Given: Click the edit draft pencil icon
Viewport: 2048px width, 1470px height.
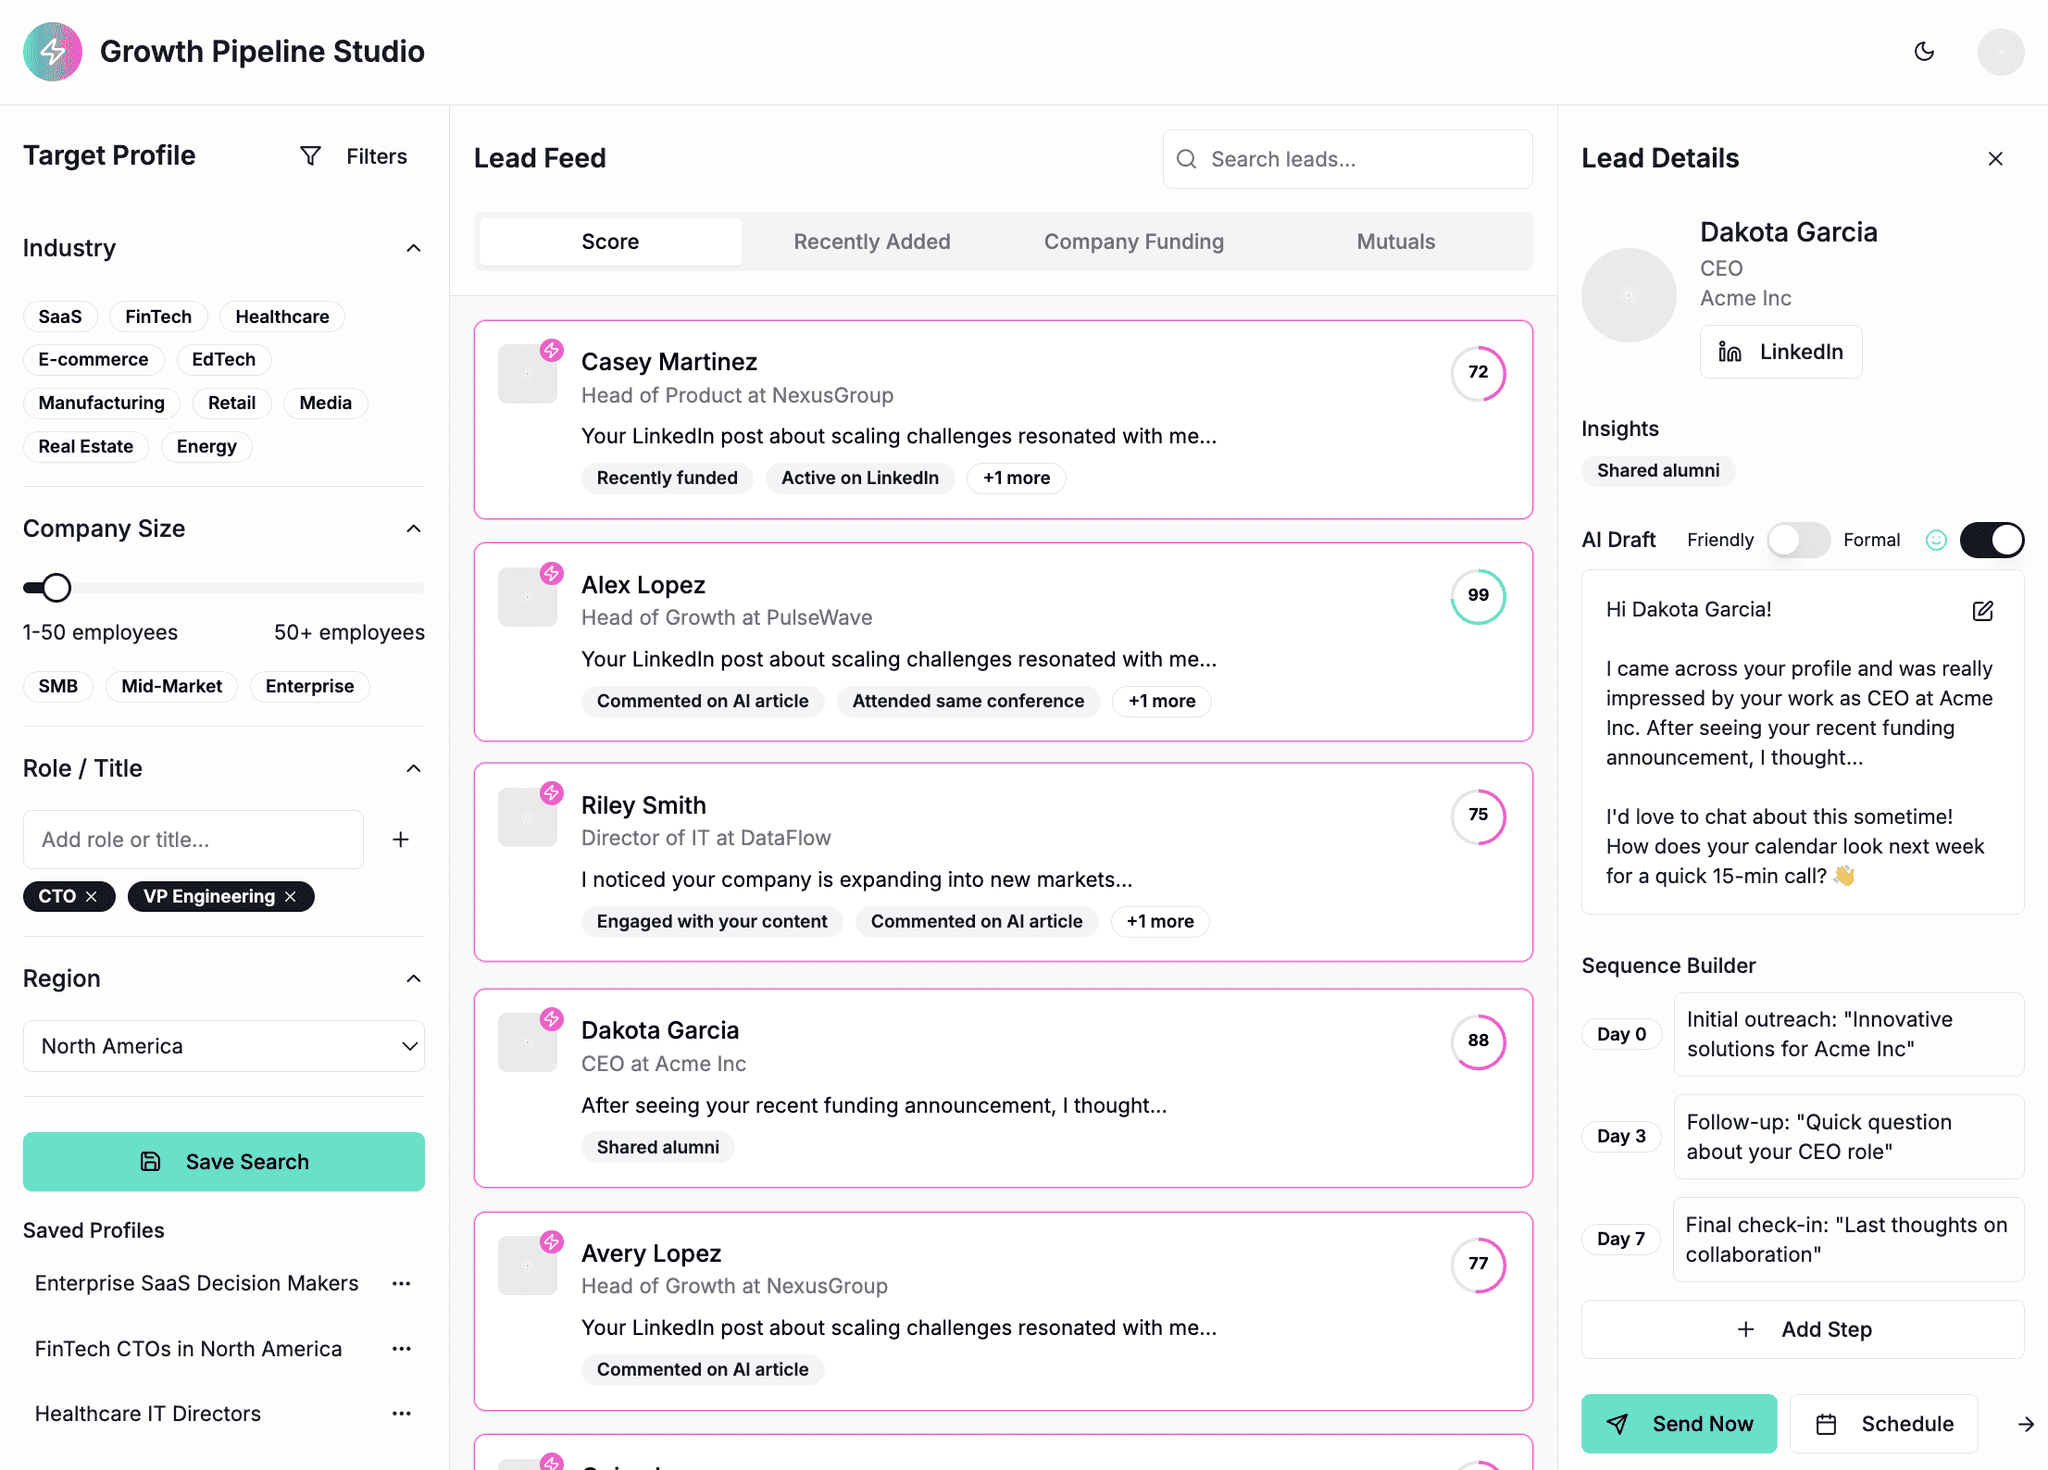Looking at the screenshot, I should (1982, 611).
